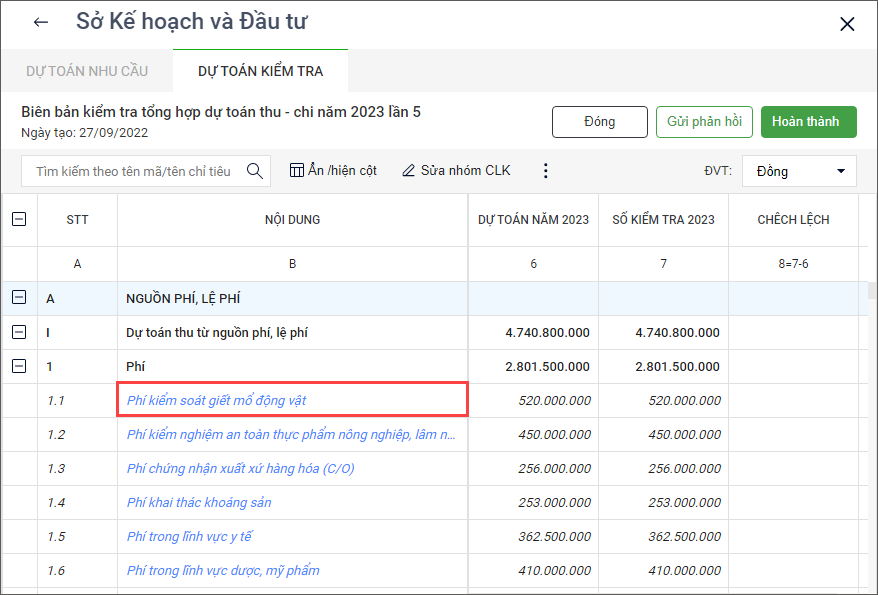The image size is (878, 595).
Task: Collapse row I Dự toán thu
Action: (x=19, y=332)
